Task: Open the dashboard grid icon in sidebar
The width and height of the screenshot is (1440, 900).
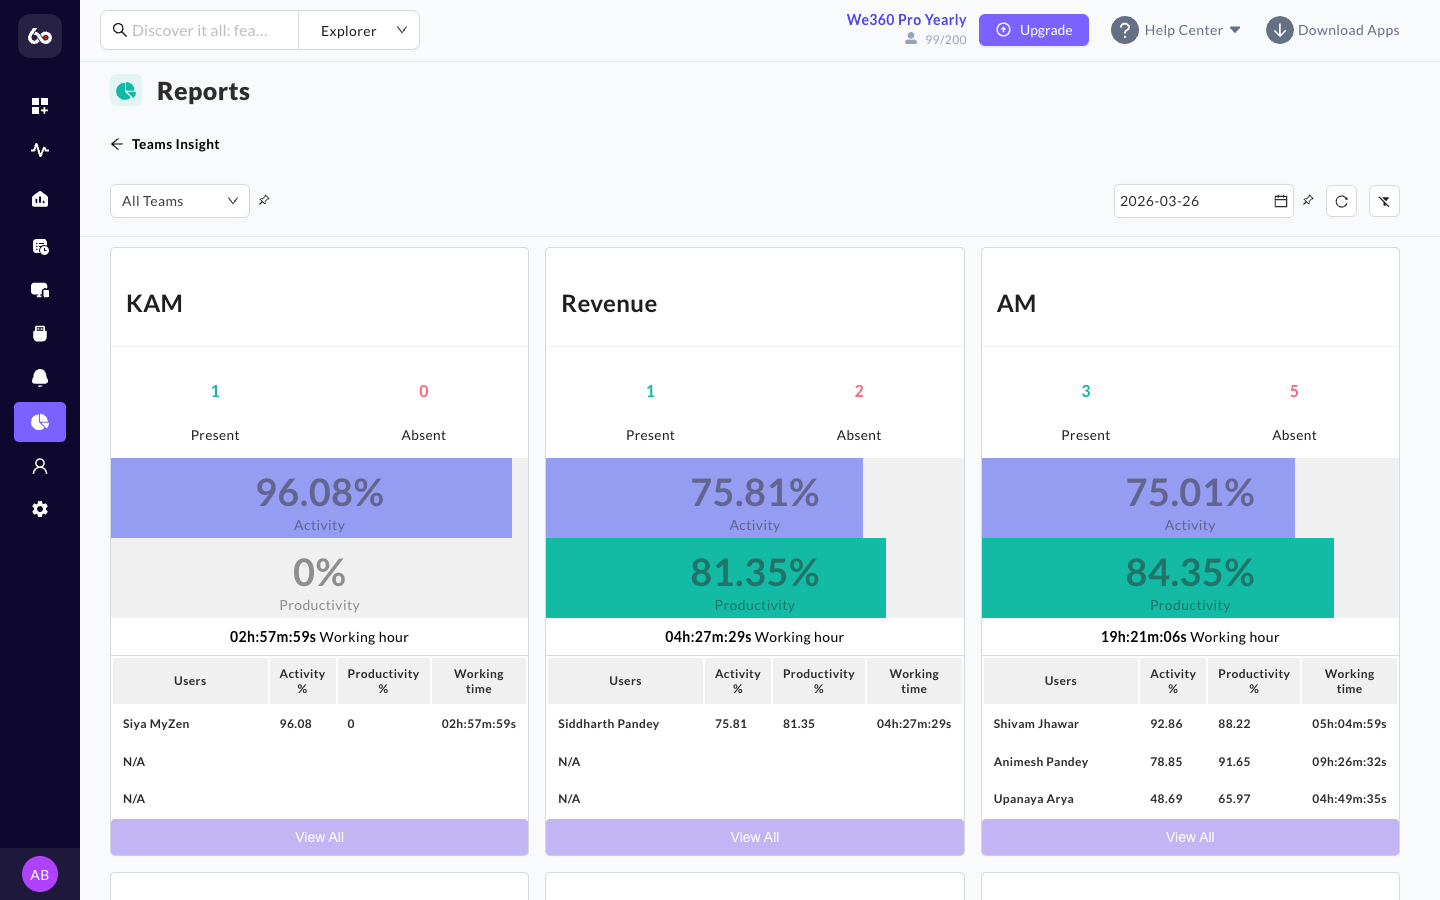Action: point(40,106)
